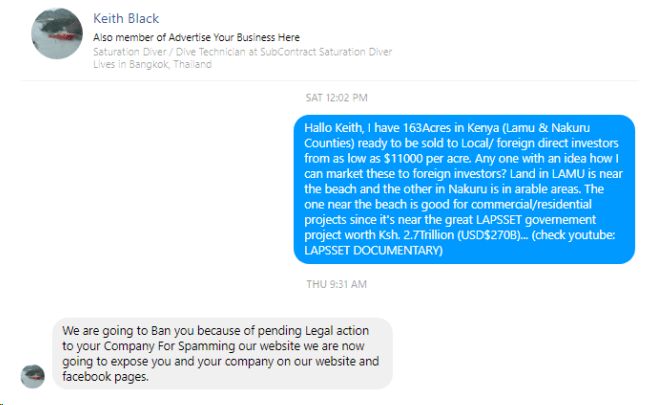651x405 pixels.
Task: Select the blue sent message bubble
Action: tap(464, 189)
